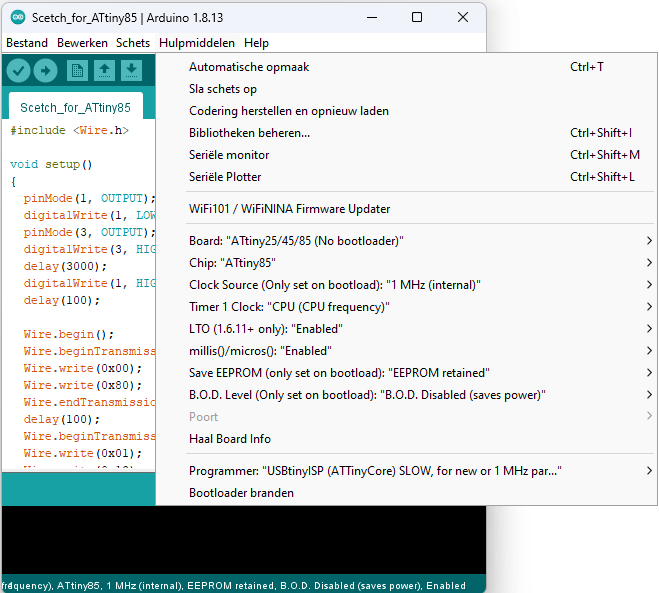
Task: Open the Seriële Plotter
Action: pos(406,177)
